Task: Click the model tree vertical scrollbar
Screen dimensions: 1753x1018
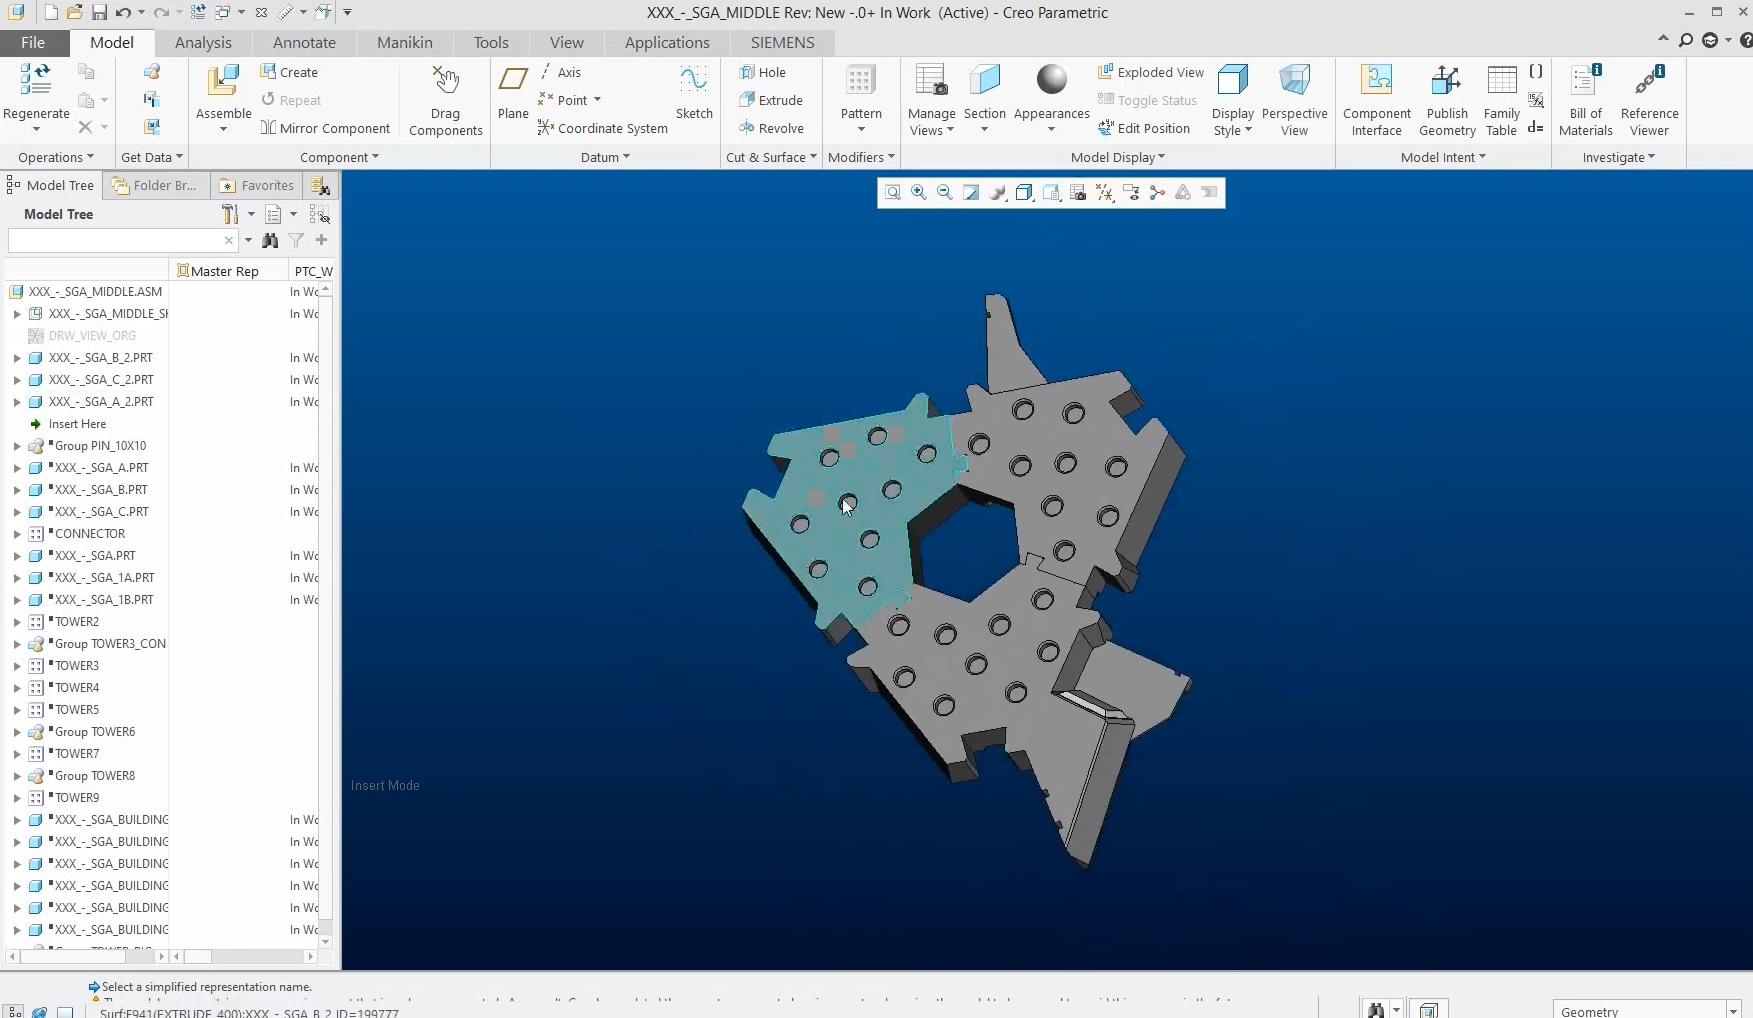Action: coord(325,614)
